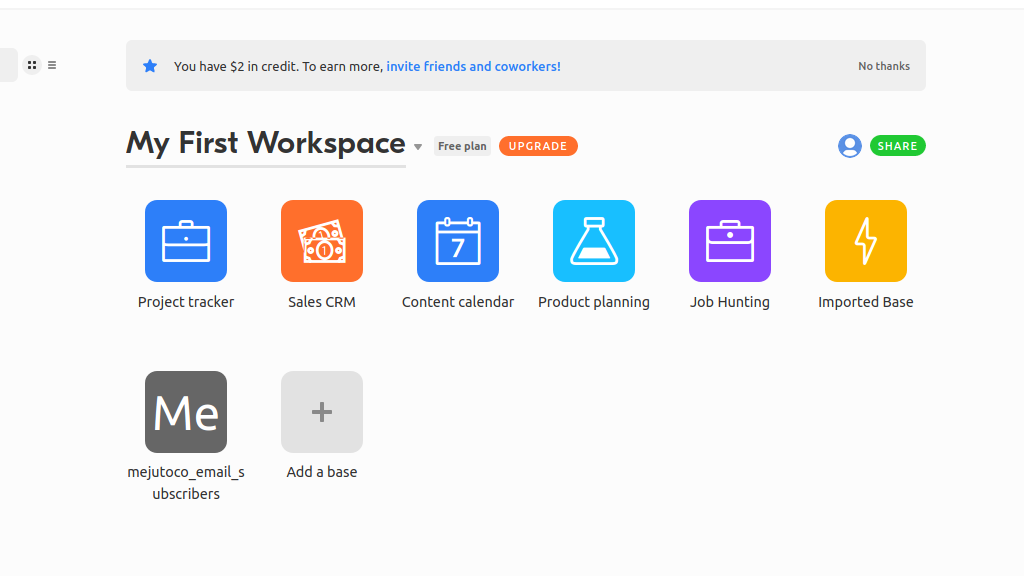Open the collapsed sidebar panel
The width and height of the screenshot is (1024, 576).
(x=8, y=64)
